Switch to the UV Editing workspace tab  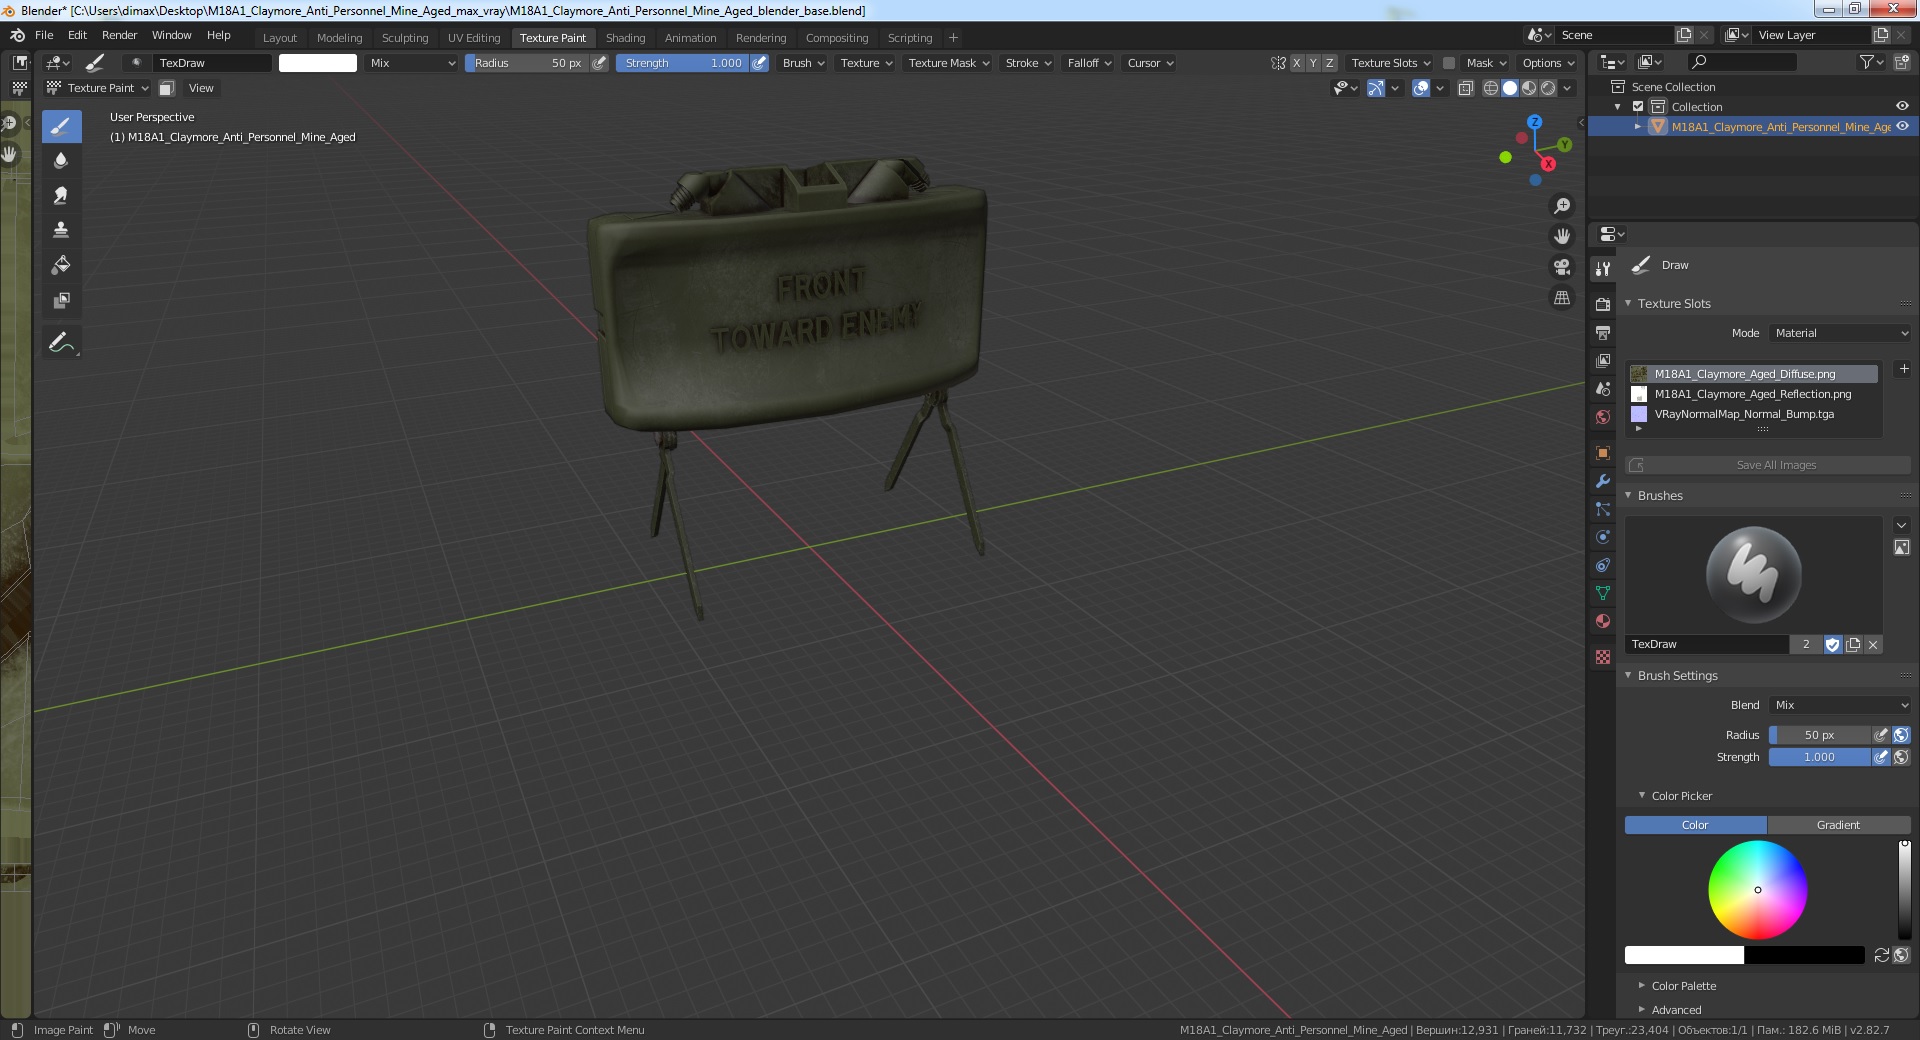474,38
